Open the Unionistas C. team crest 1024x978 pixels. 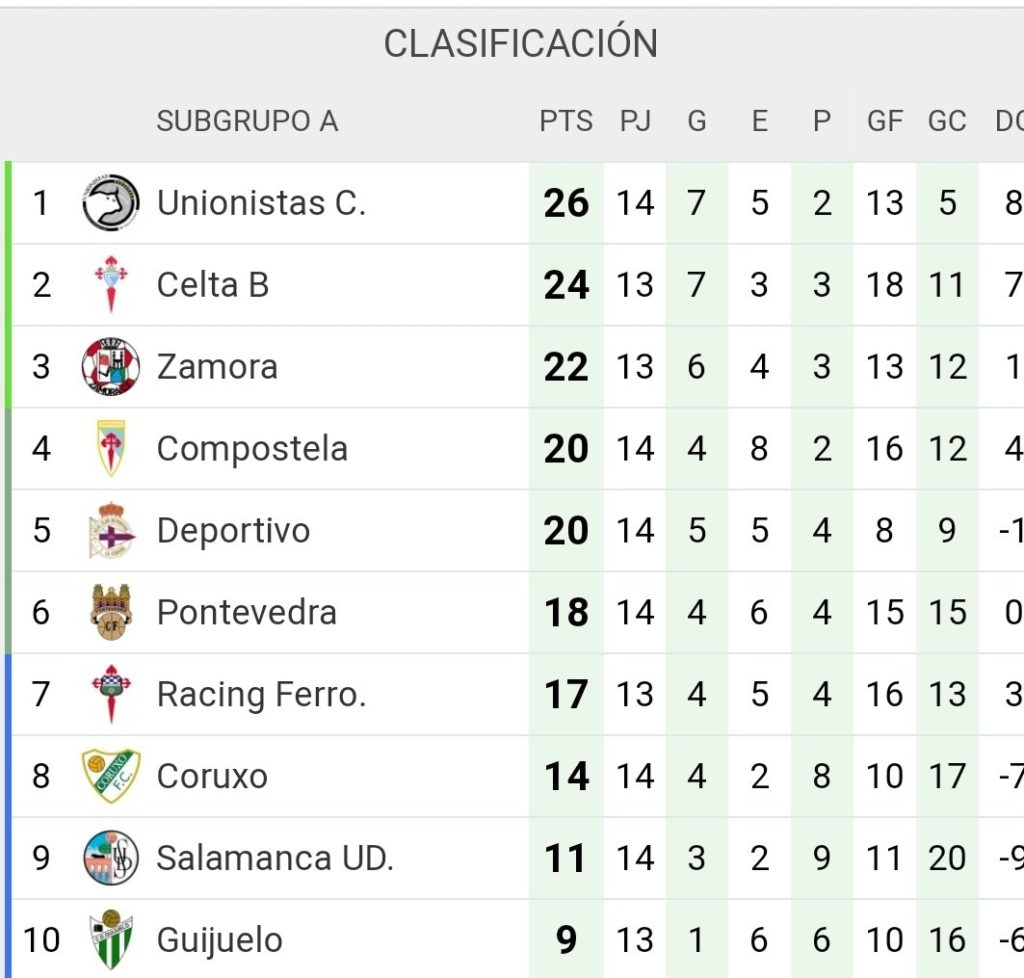(110, 202)
